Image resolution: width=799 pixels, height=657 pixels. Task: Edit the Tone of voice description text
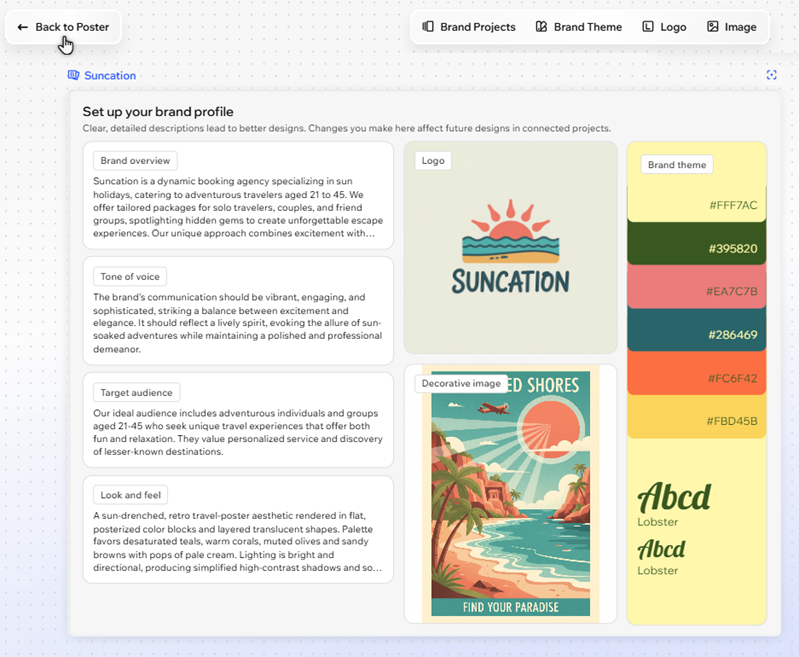point(238,323)
